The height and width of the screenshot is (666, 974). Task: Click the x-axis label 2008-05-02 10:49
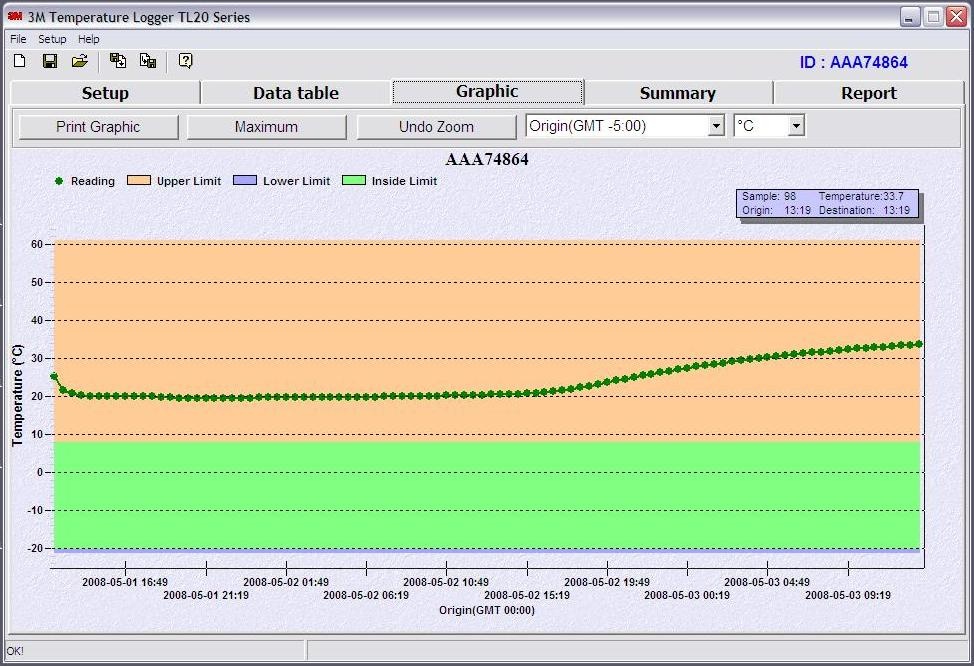pos(446,582)
